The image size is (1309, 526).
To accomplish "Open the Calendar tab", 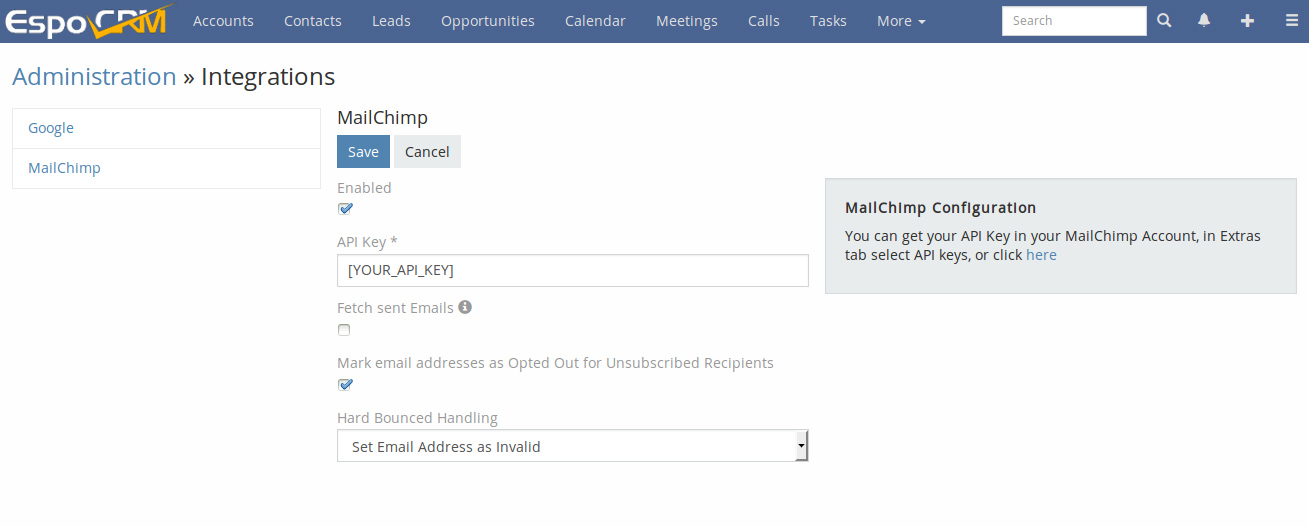I will [595, 21].
